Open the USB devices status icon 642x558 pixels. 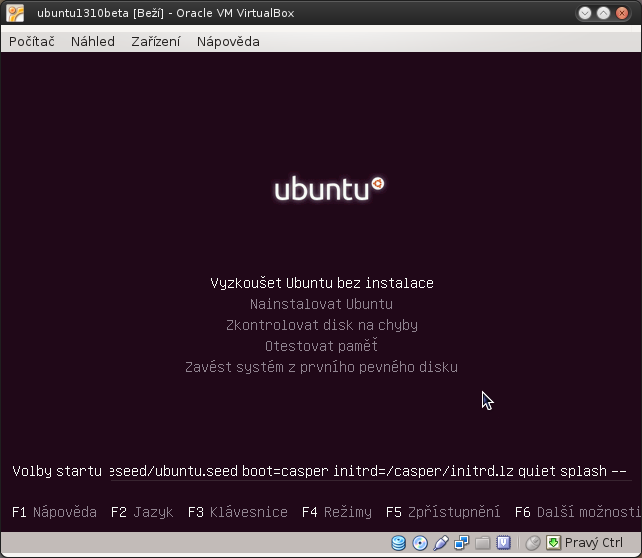441,543
